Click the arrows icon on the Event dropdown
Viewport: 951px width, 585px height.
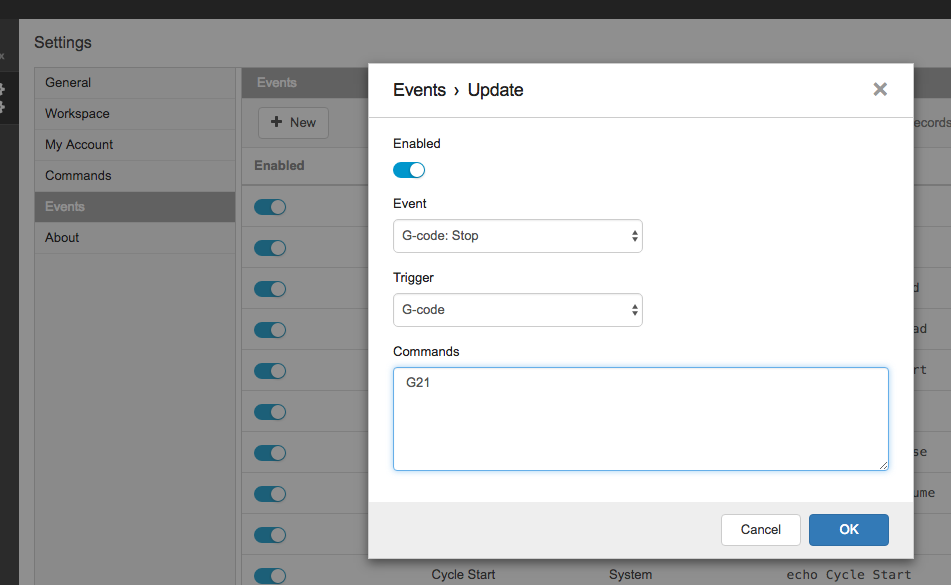click(x=634, y=236)
